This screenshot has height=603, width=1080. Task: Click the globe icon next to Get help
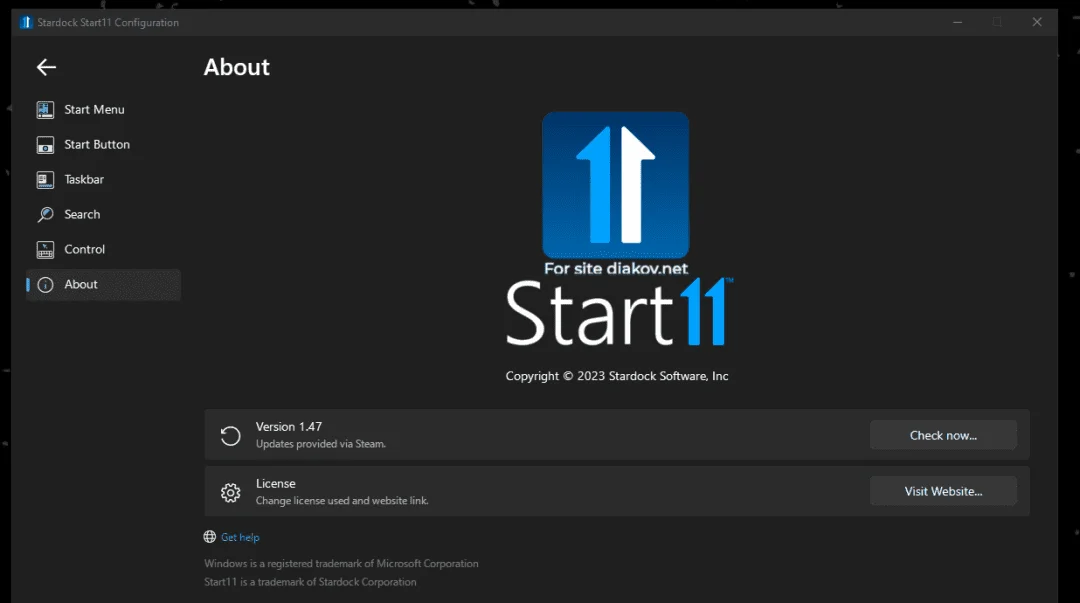coord(210,537)
